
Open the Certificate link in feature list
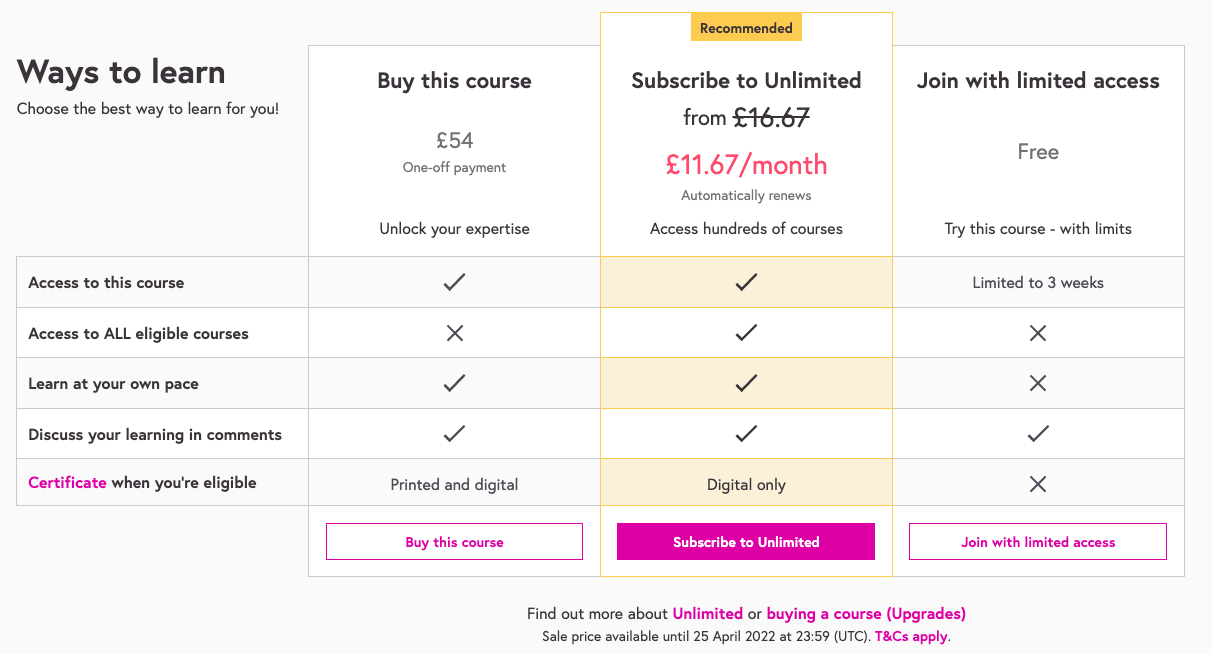(67, 483)
